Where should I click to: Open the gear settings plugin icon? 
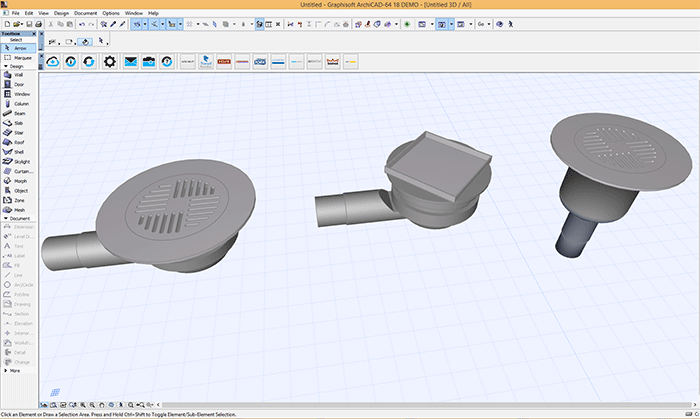[x=109, y=62]
